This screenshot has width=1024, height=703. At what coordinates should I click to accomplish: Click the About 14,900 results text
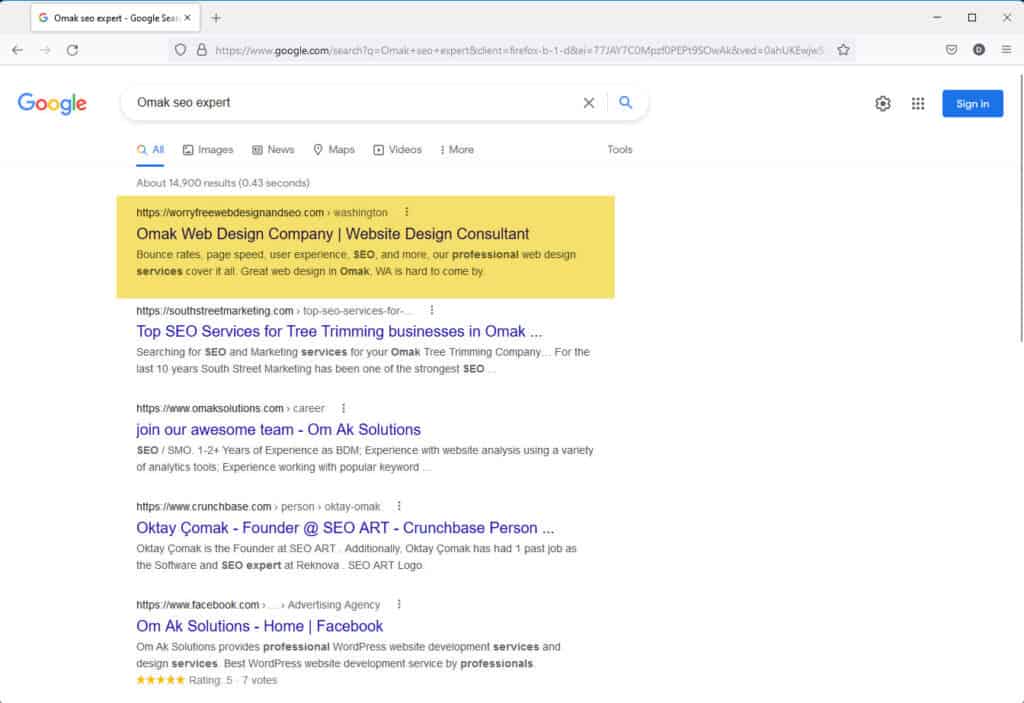[223, 183]
